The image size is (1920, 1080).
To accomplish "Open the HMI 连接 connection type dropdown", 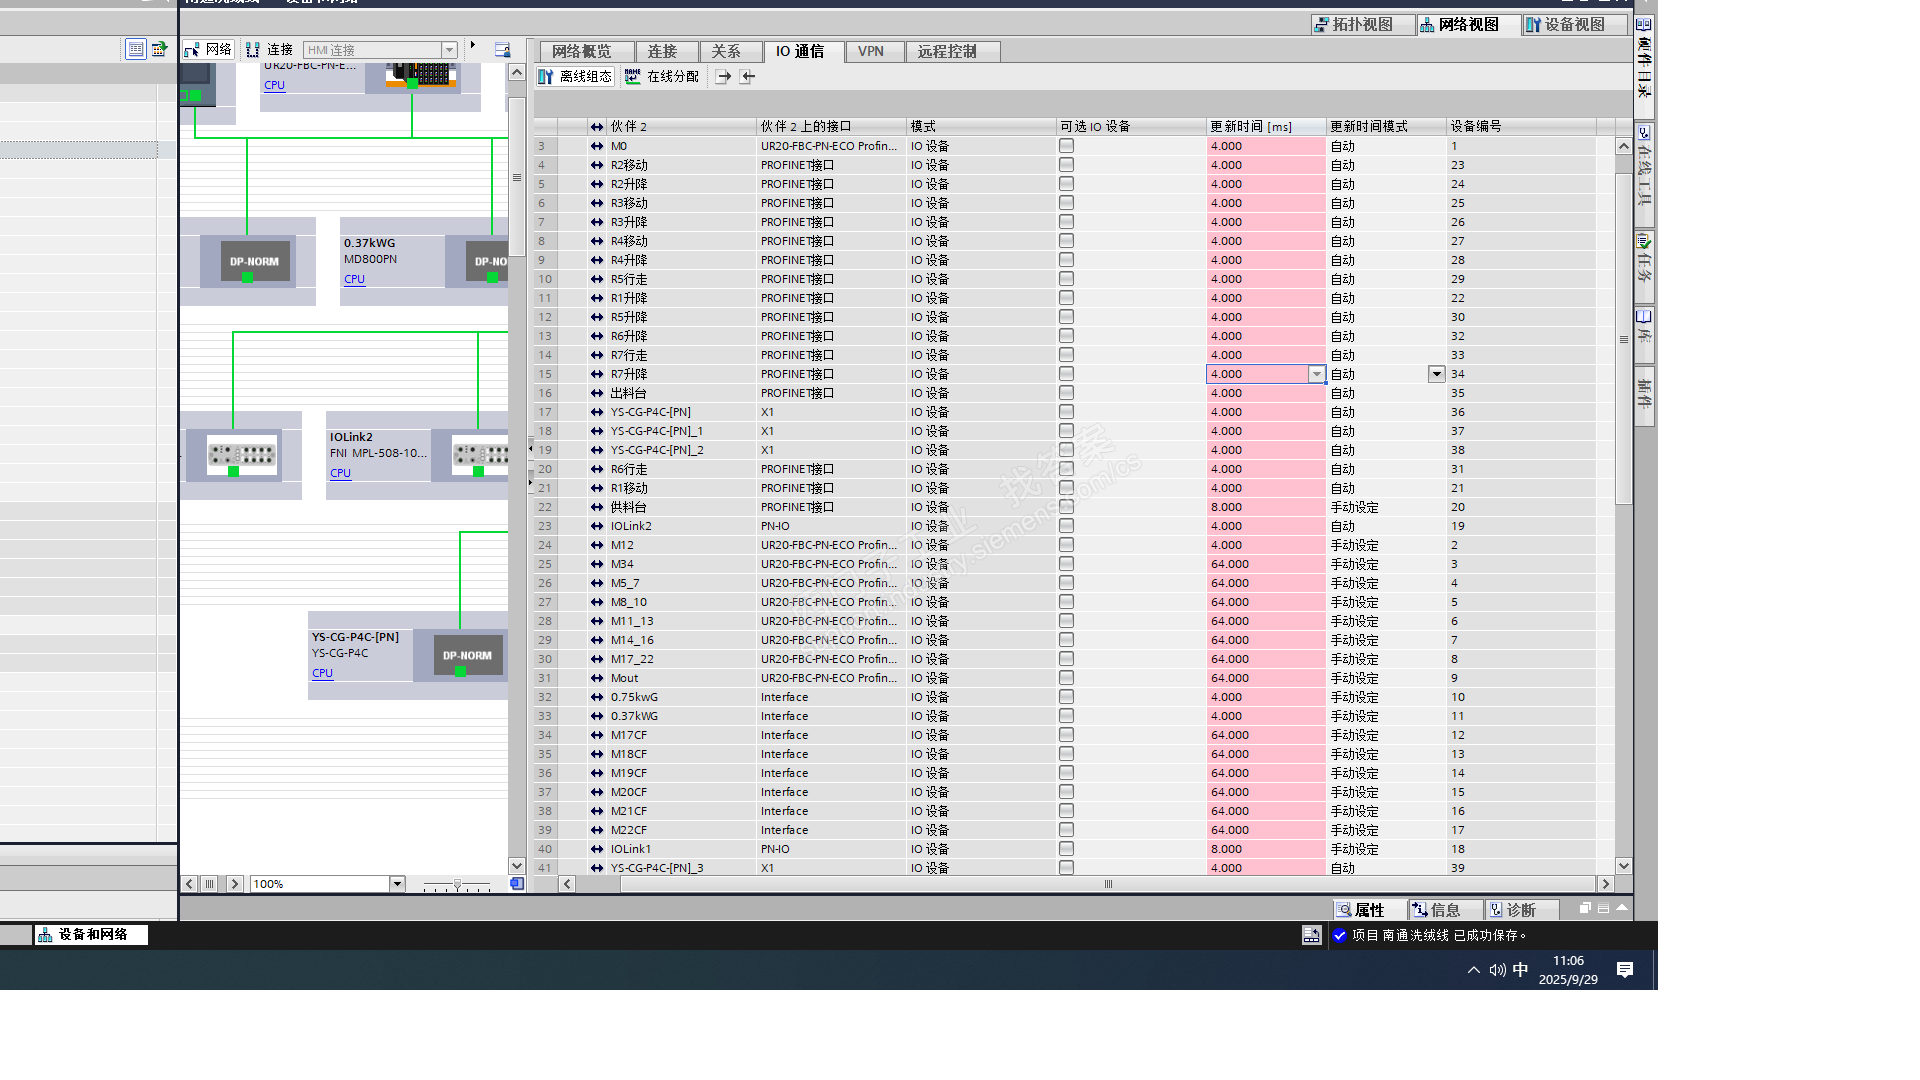I will click(x=449, y=50).
